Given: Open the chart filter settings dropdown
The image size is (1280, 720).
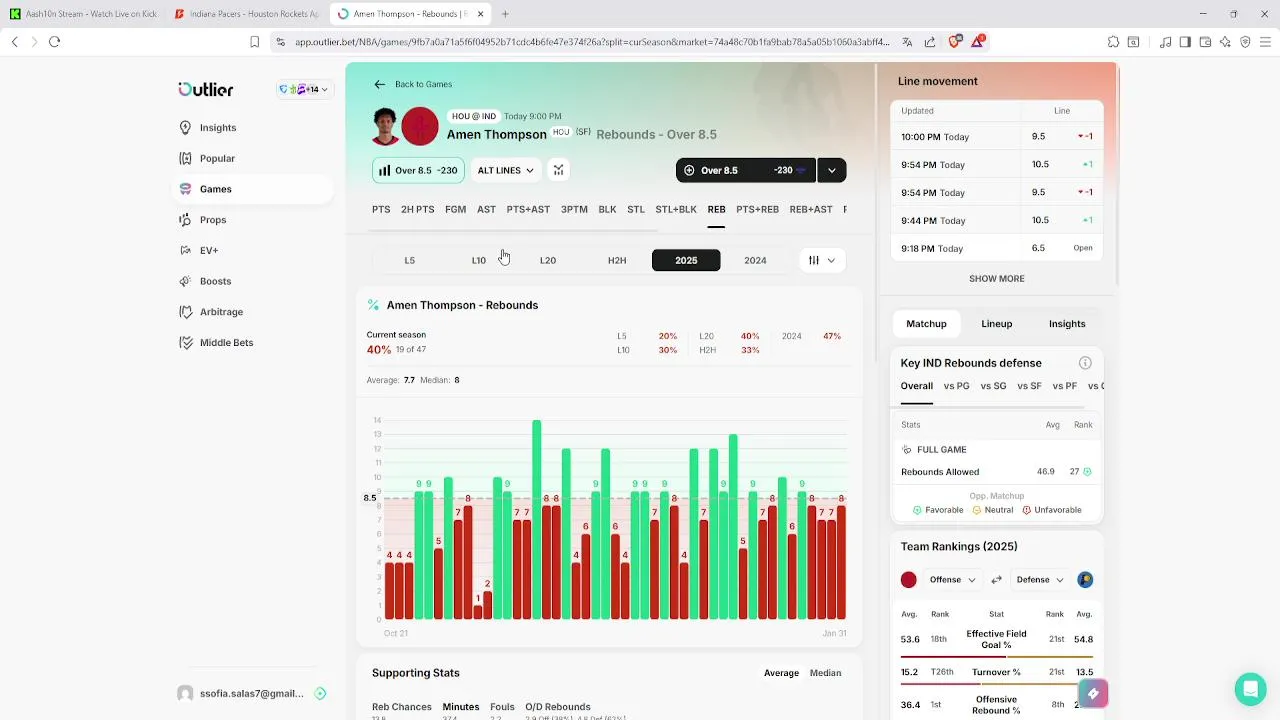Looking at the screenshot, I should tap(822, 260).
